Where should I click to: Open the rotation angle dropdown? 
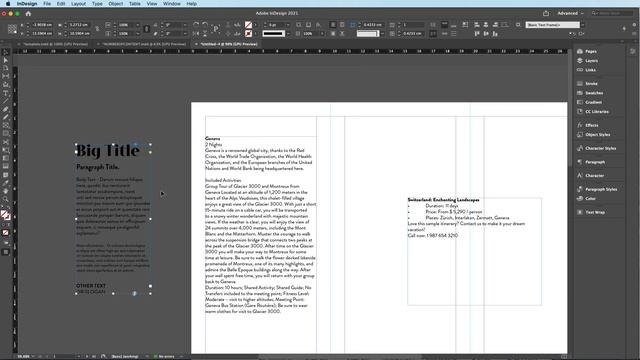coord(184,25)
